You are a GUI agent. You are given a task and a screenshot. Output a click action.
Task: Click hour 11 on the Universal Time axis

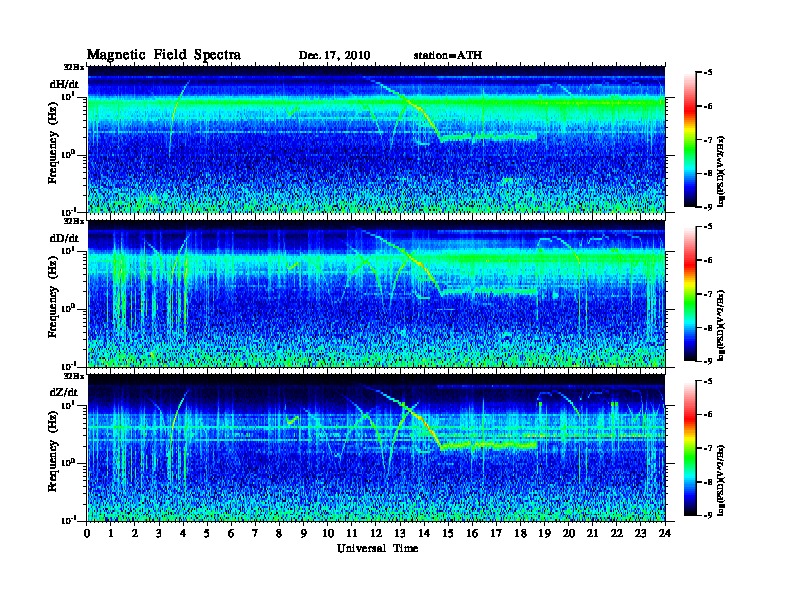[352, 533]
